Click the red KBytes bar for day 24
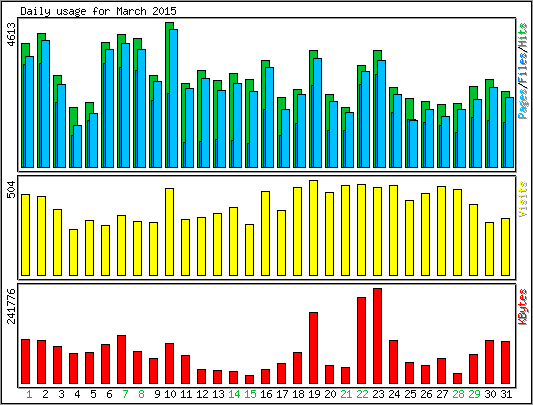This screenshot has height=405, width=533. 393,362
